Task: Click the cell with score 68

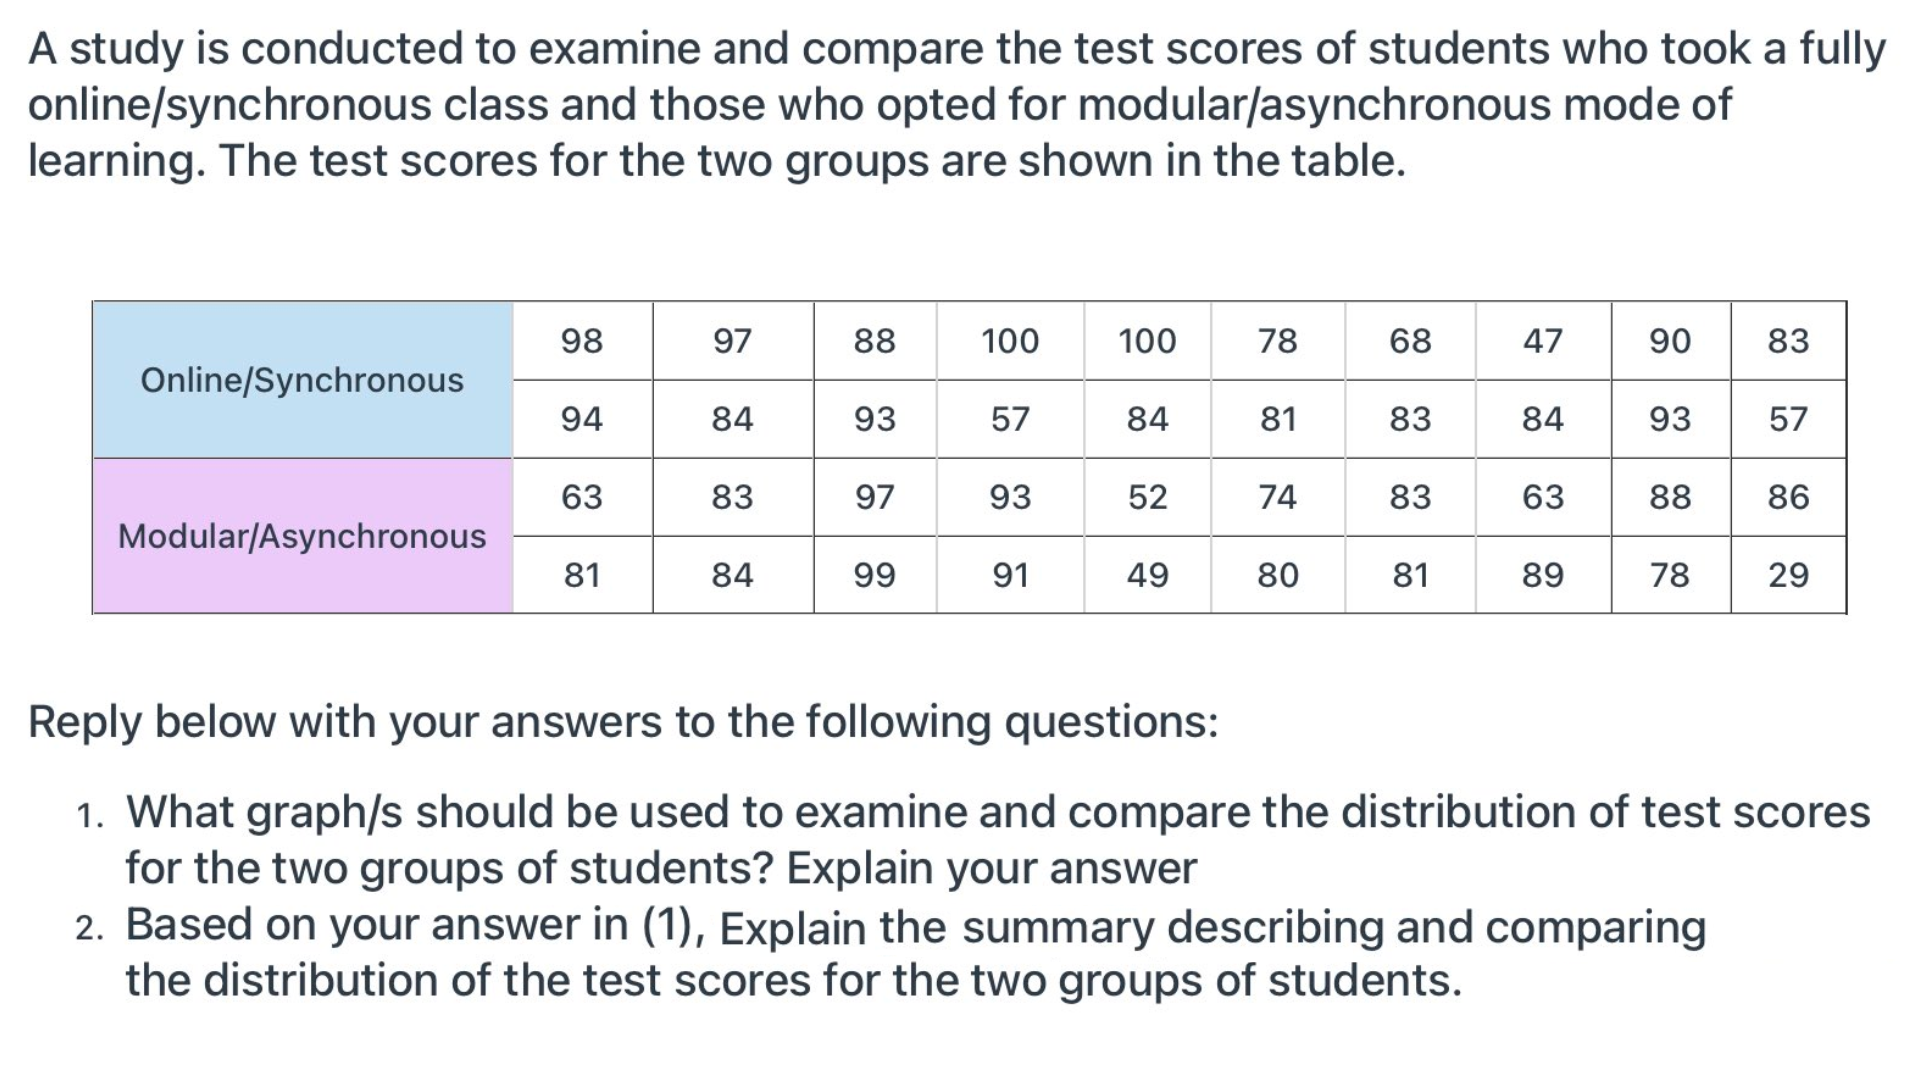Action: (x=1410, y=341)
